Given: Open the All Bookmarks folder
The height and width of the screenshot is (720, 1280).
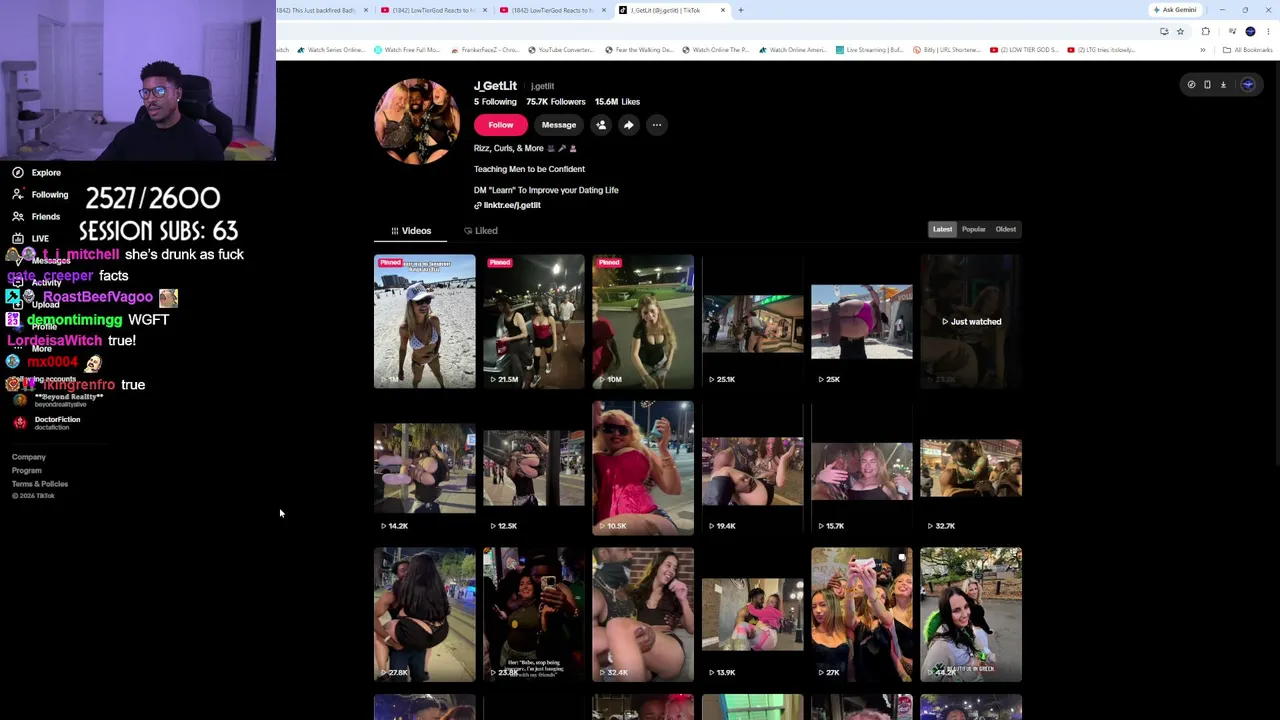Looking at the screenshot, I should pos(1248,50).
